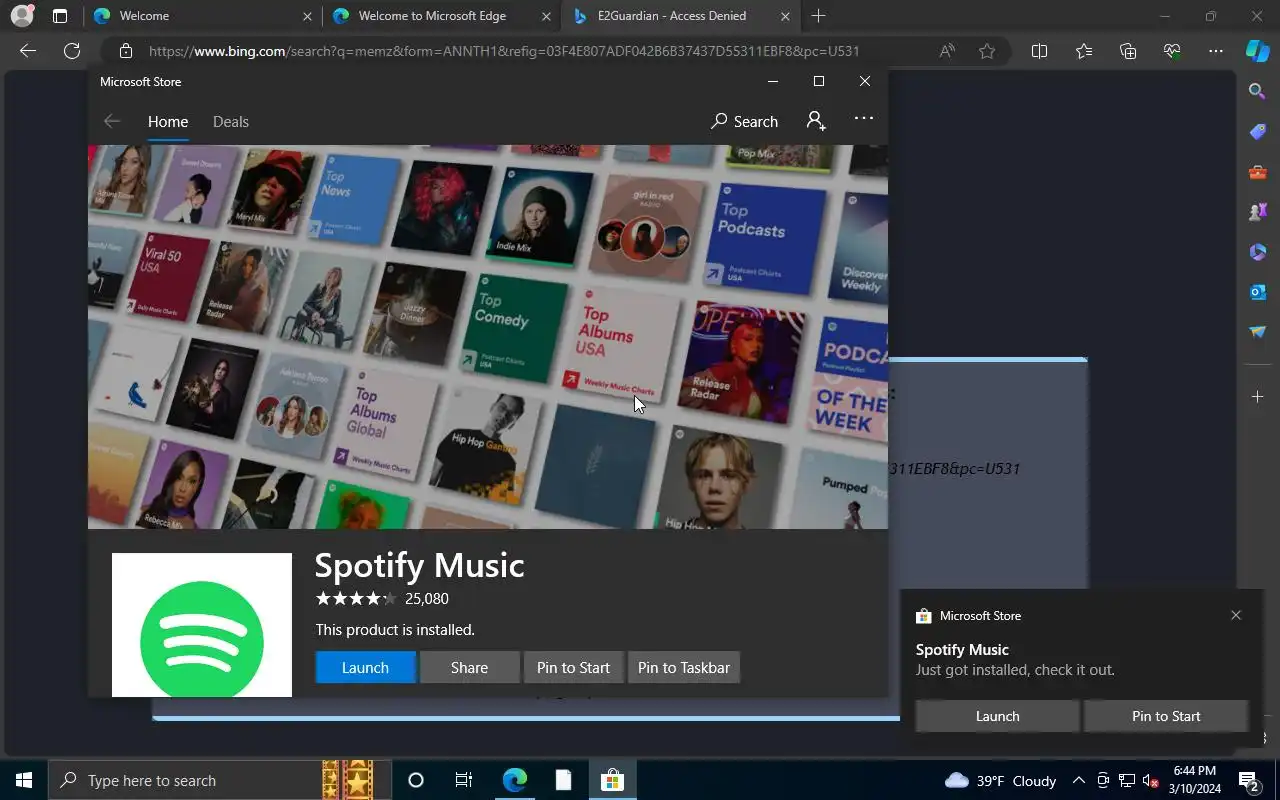
Task: Open Microsoft Store taskbar icon
Action: [612, 780]
